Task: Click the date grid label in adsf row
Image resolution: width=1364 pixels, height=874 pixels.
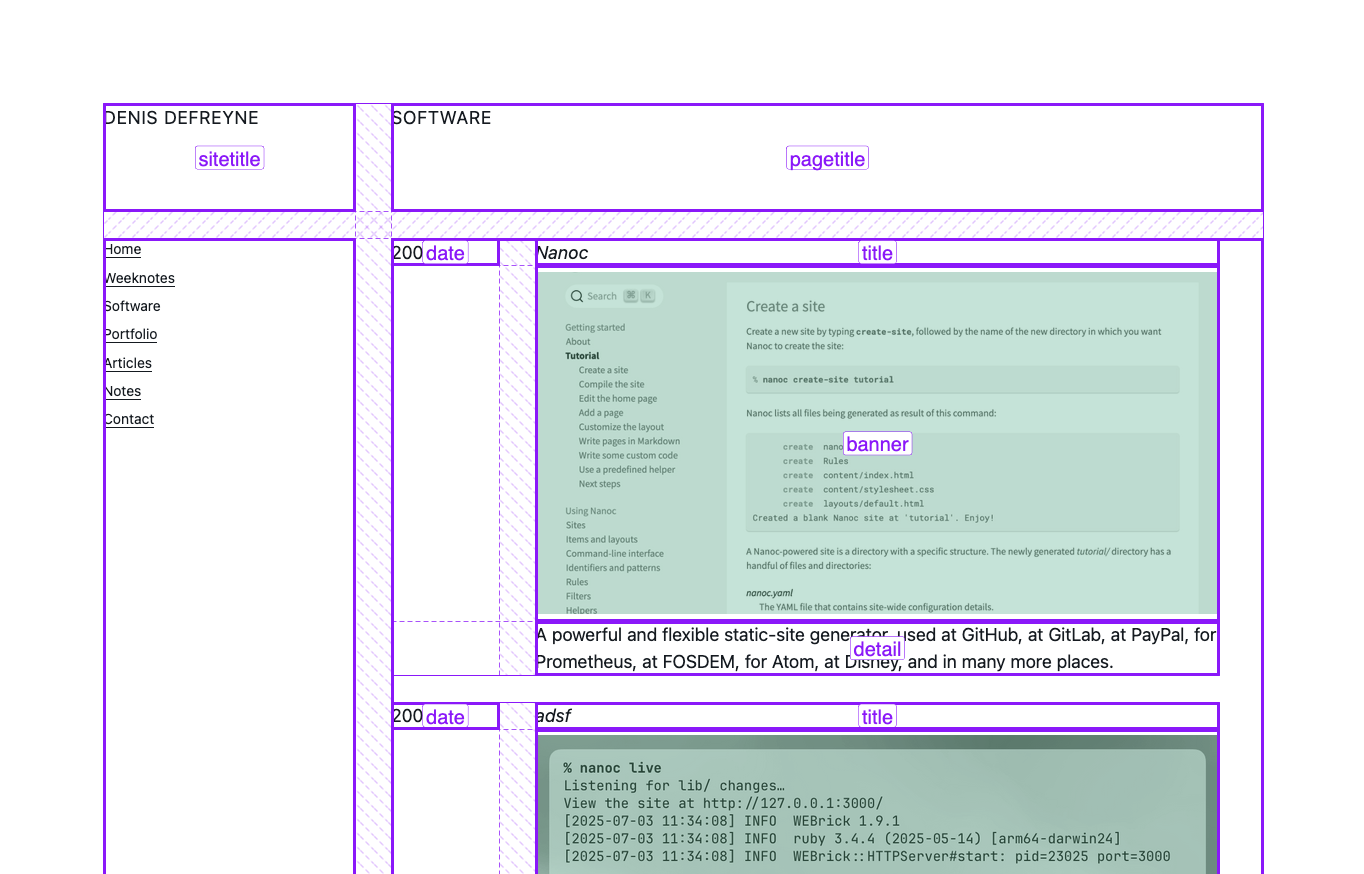Action: tap(445, 716)
